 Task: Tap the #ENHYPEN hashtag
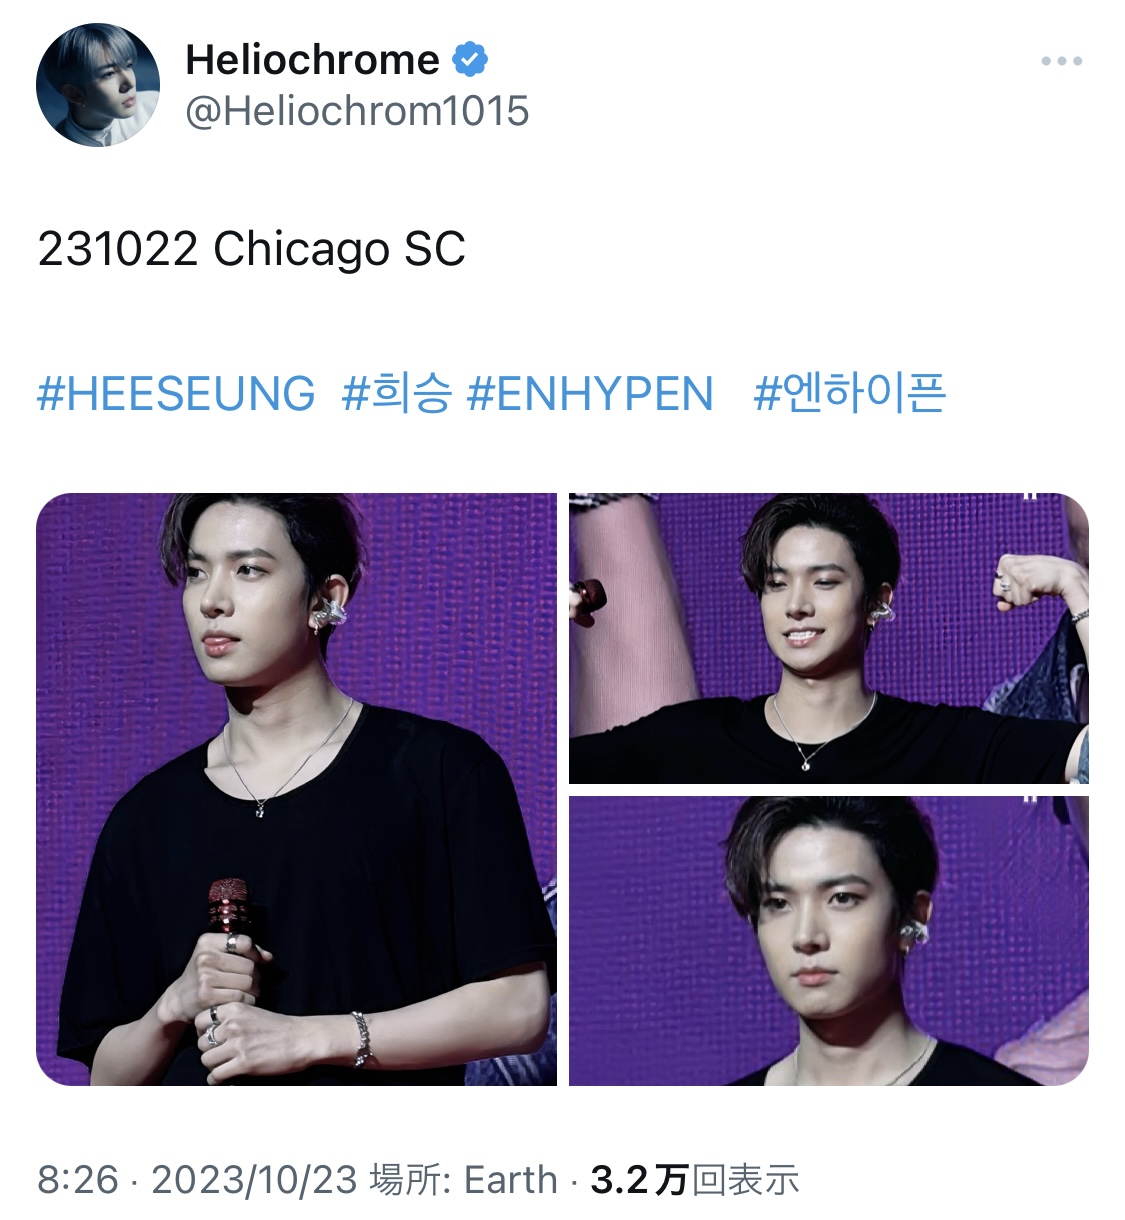590,393
